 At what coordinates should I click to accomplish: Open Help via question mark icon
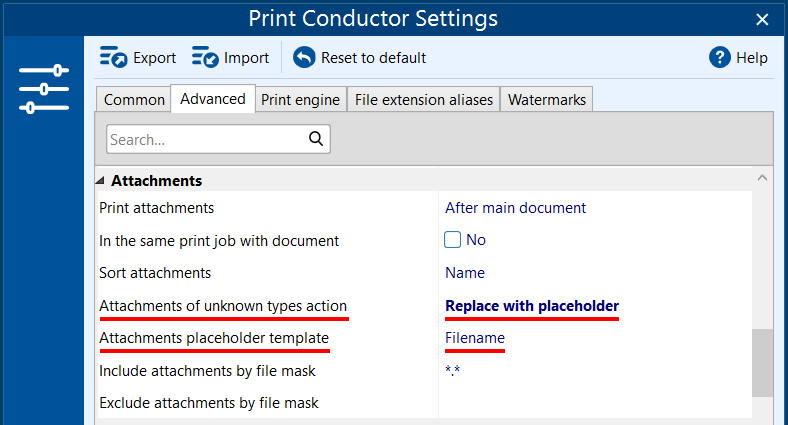coord(720,57)
